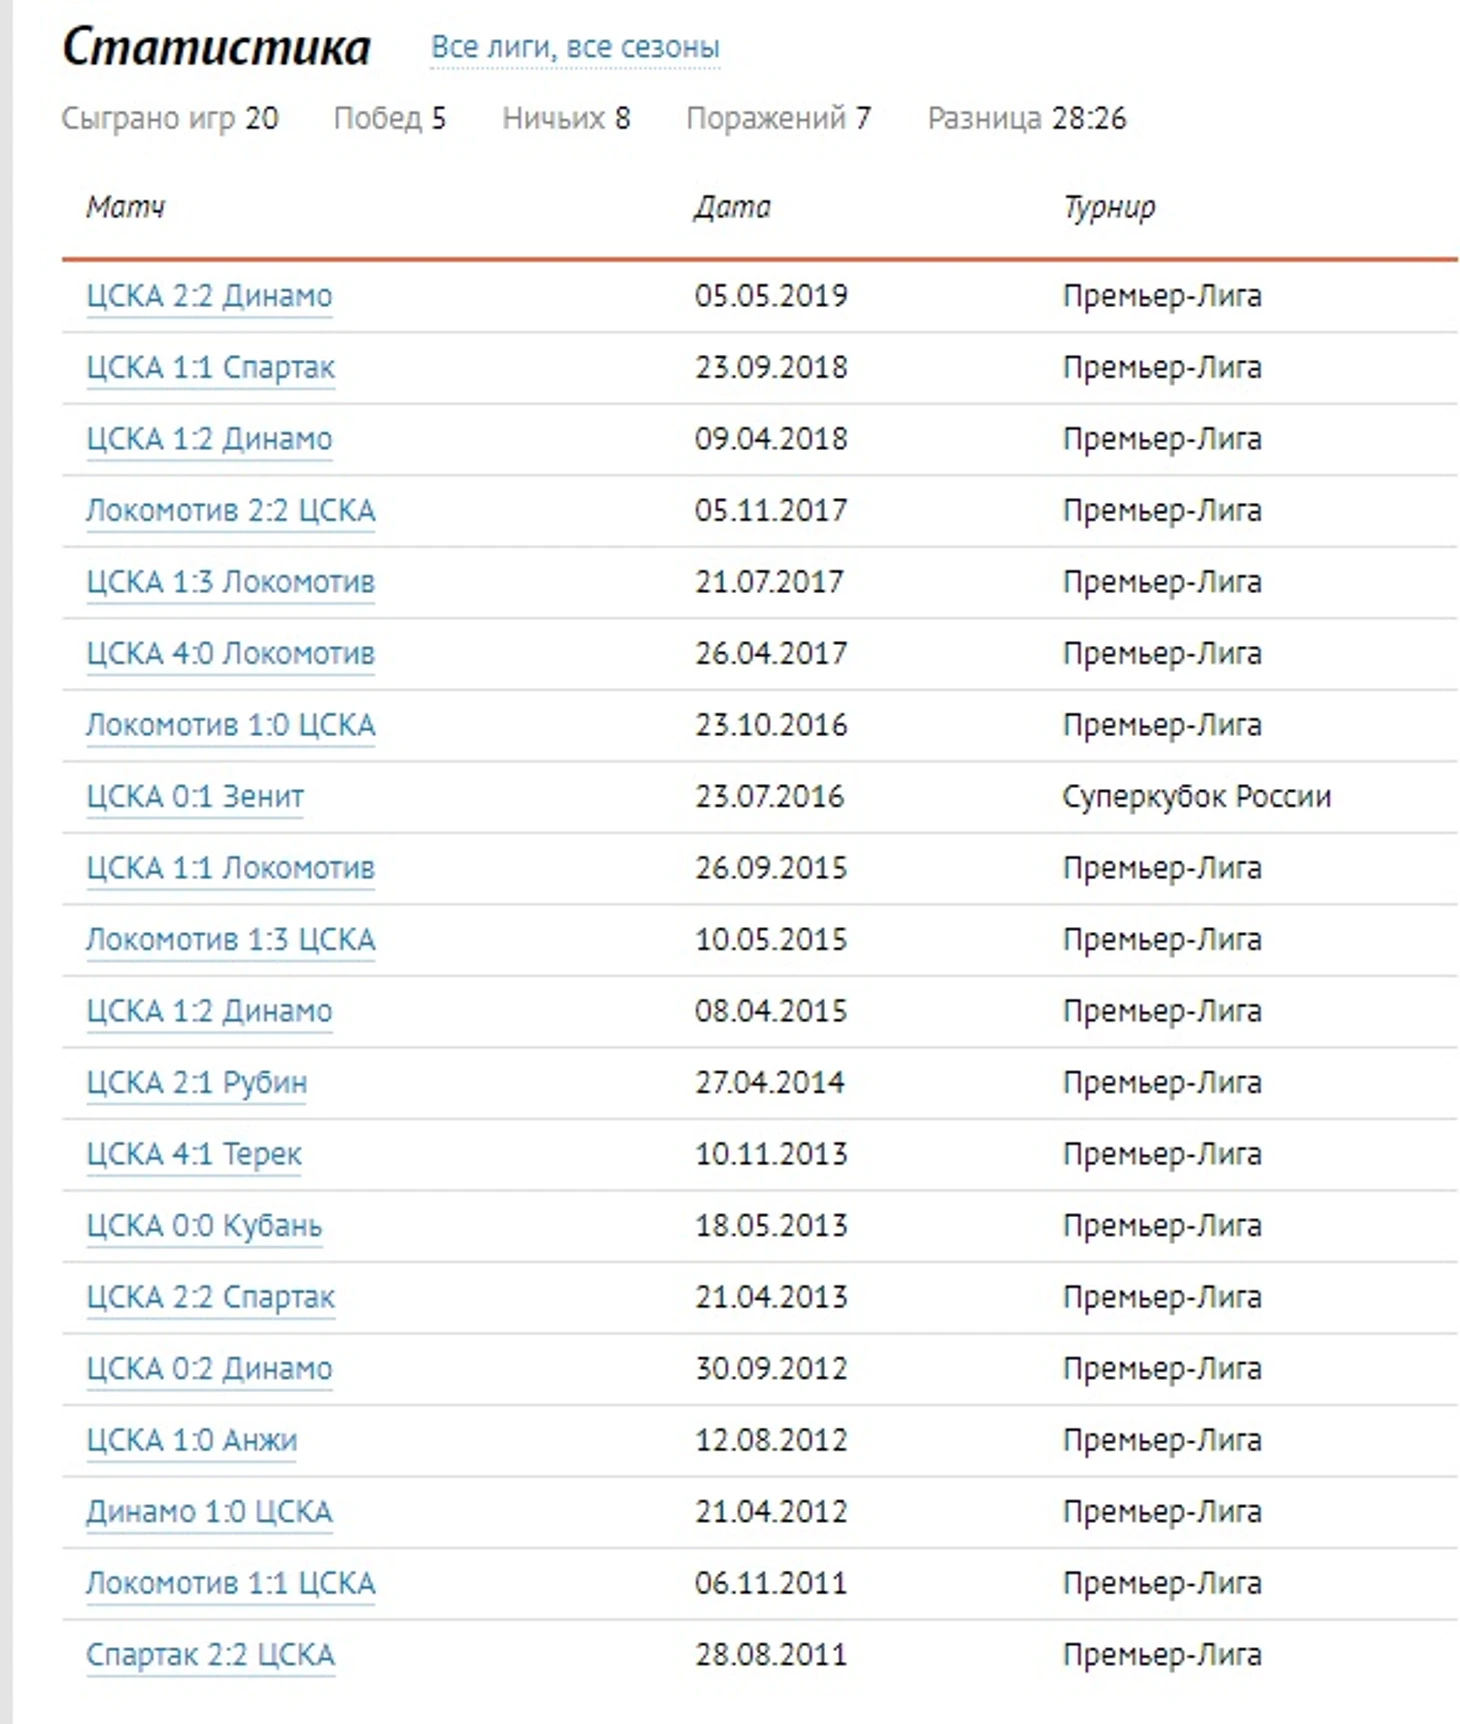Open the 'Все лиги, все сезоны' filter dropdown

pos(574,47)
